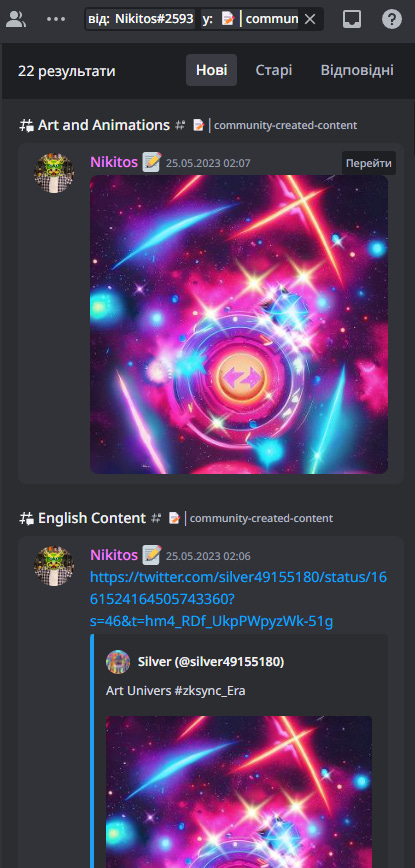Select the Нові tab
415x868 pixels.
[211, 70]
